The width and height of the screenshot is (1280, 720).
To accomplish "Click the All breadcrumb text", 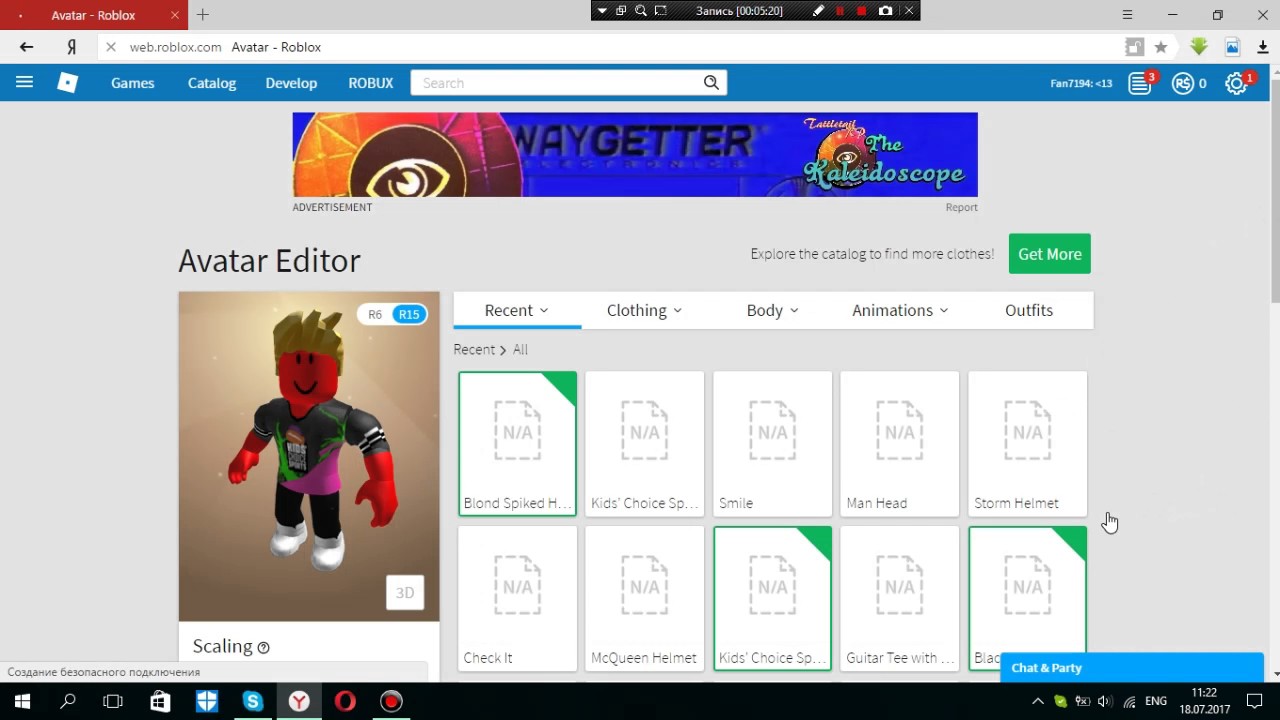I will [520, 349].
